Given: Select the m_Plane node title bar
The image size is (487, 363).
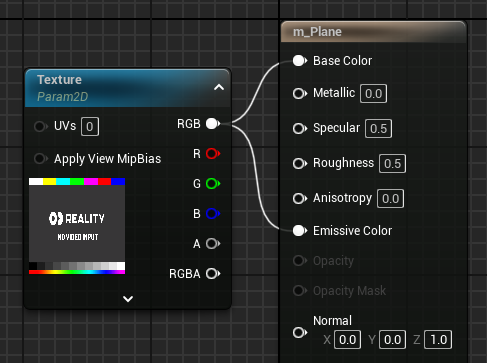Looking at the screenshot, I should coord(374,32).
